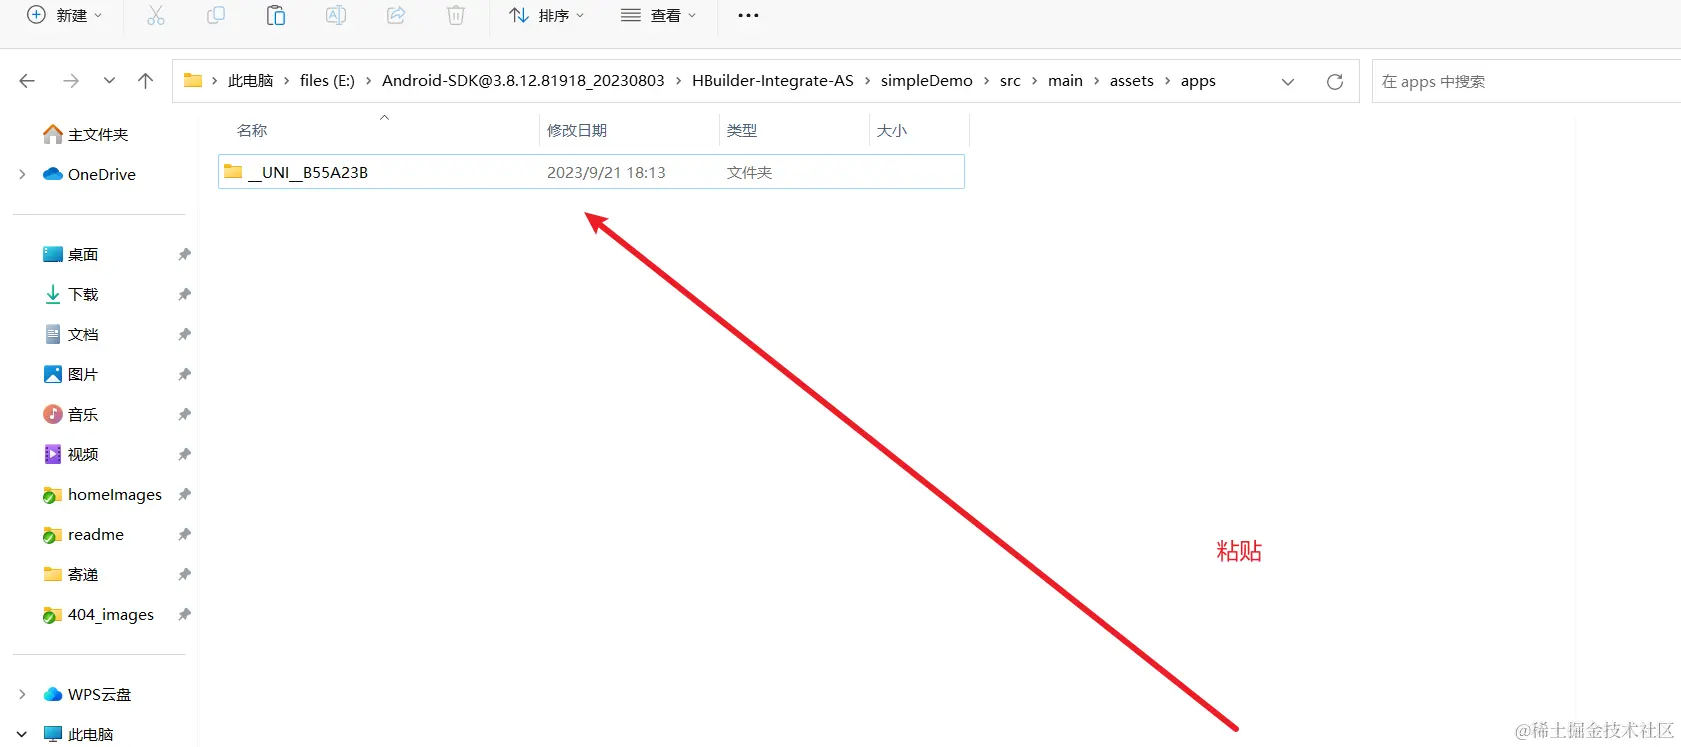Click assets in the address breadcrumb
Screen dimensions: 1681x747
[1131, 81]
